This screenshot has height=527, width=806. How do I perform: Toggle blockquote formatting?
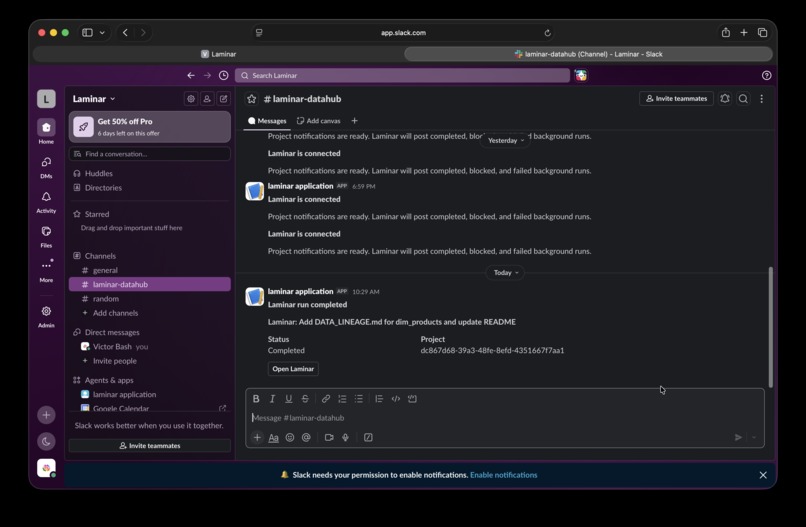click(x=379, y=398)
